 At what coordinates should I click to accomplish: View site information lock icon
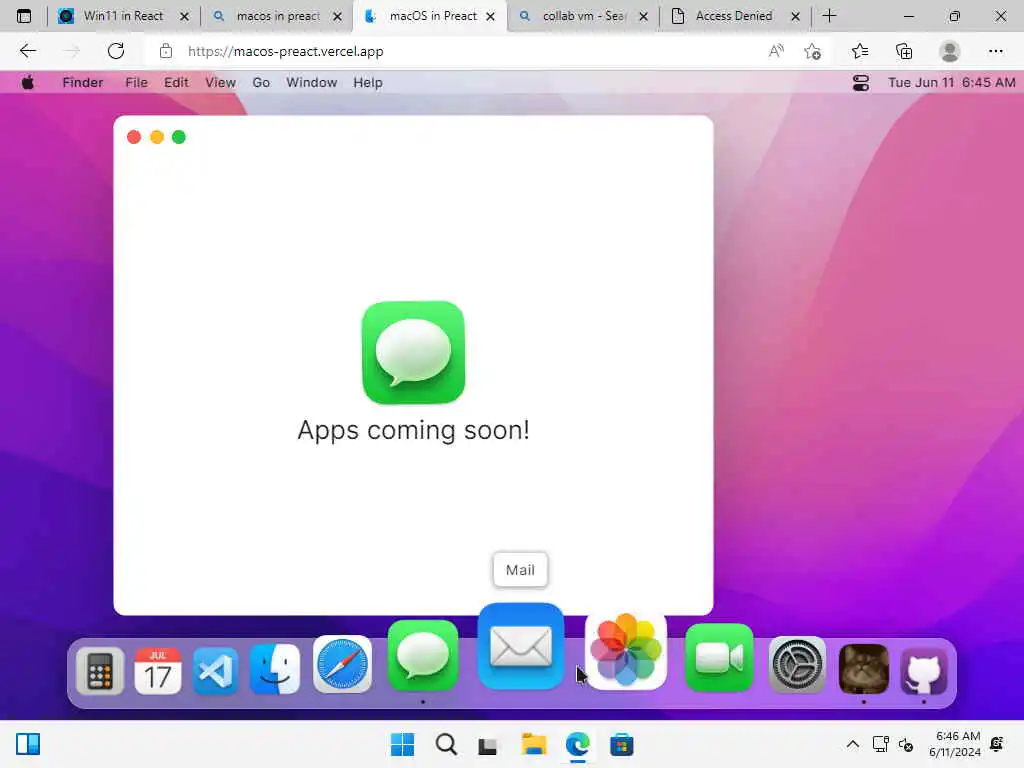point(166,51)
